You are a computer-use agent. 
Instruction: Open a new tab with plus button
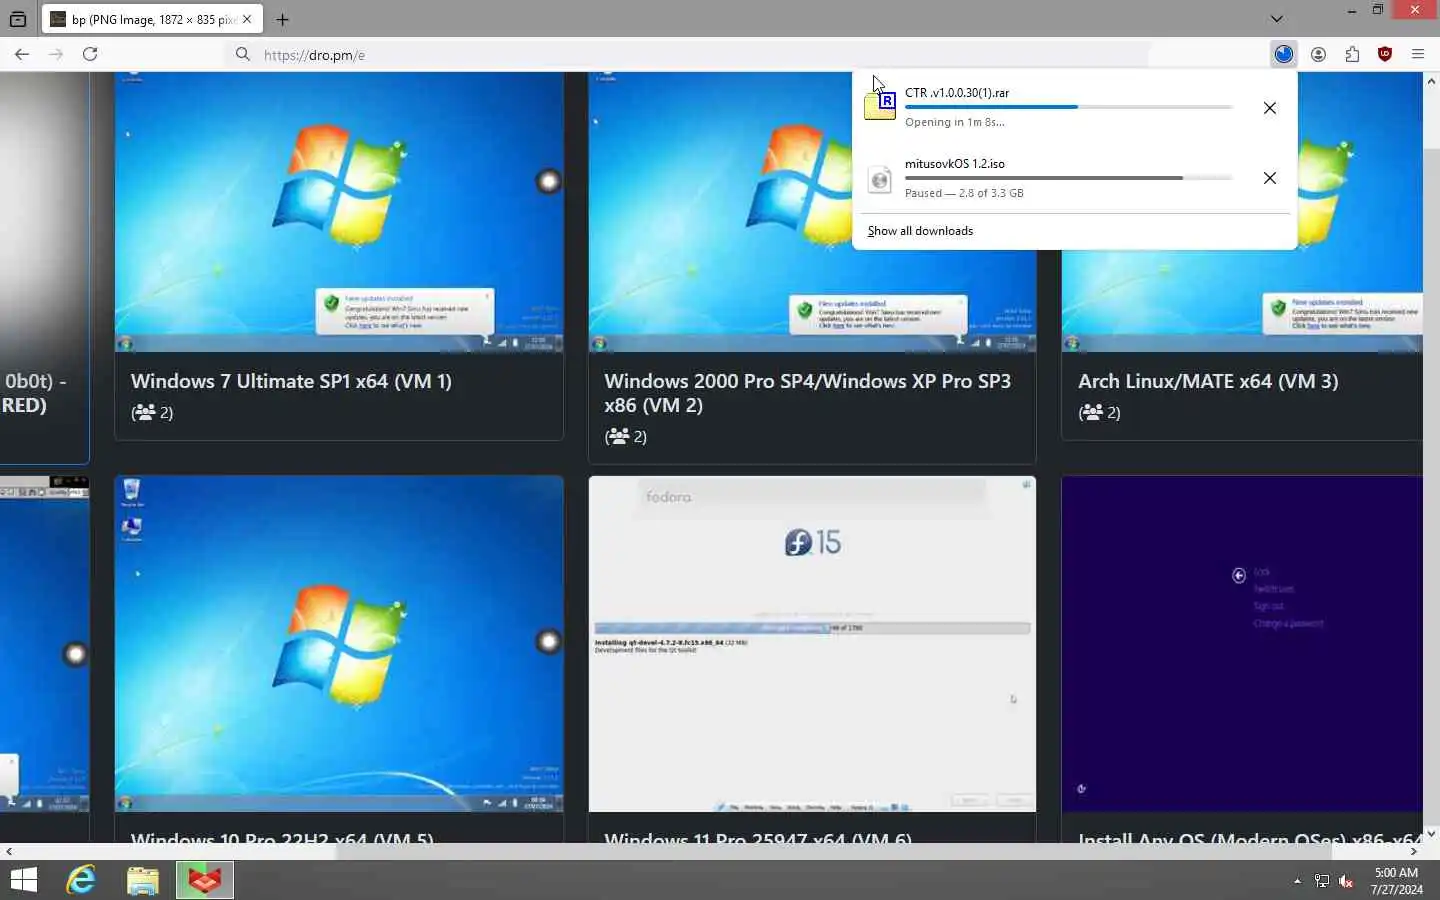tap(283, 19)
